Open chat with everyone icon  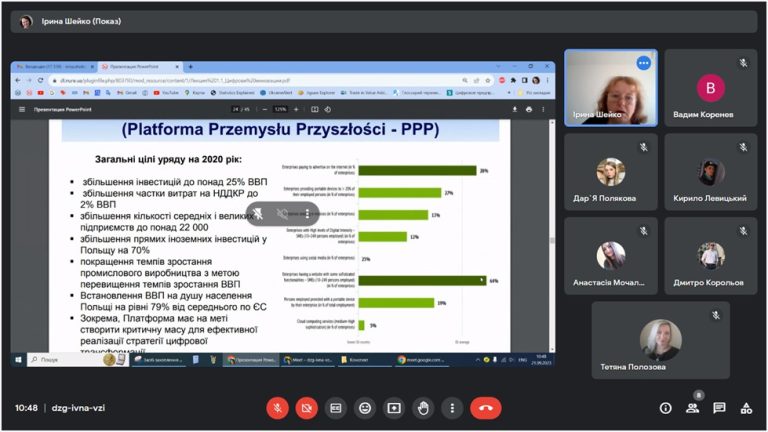pyautogui.click(x=719, y=408)
